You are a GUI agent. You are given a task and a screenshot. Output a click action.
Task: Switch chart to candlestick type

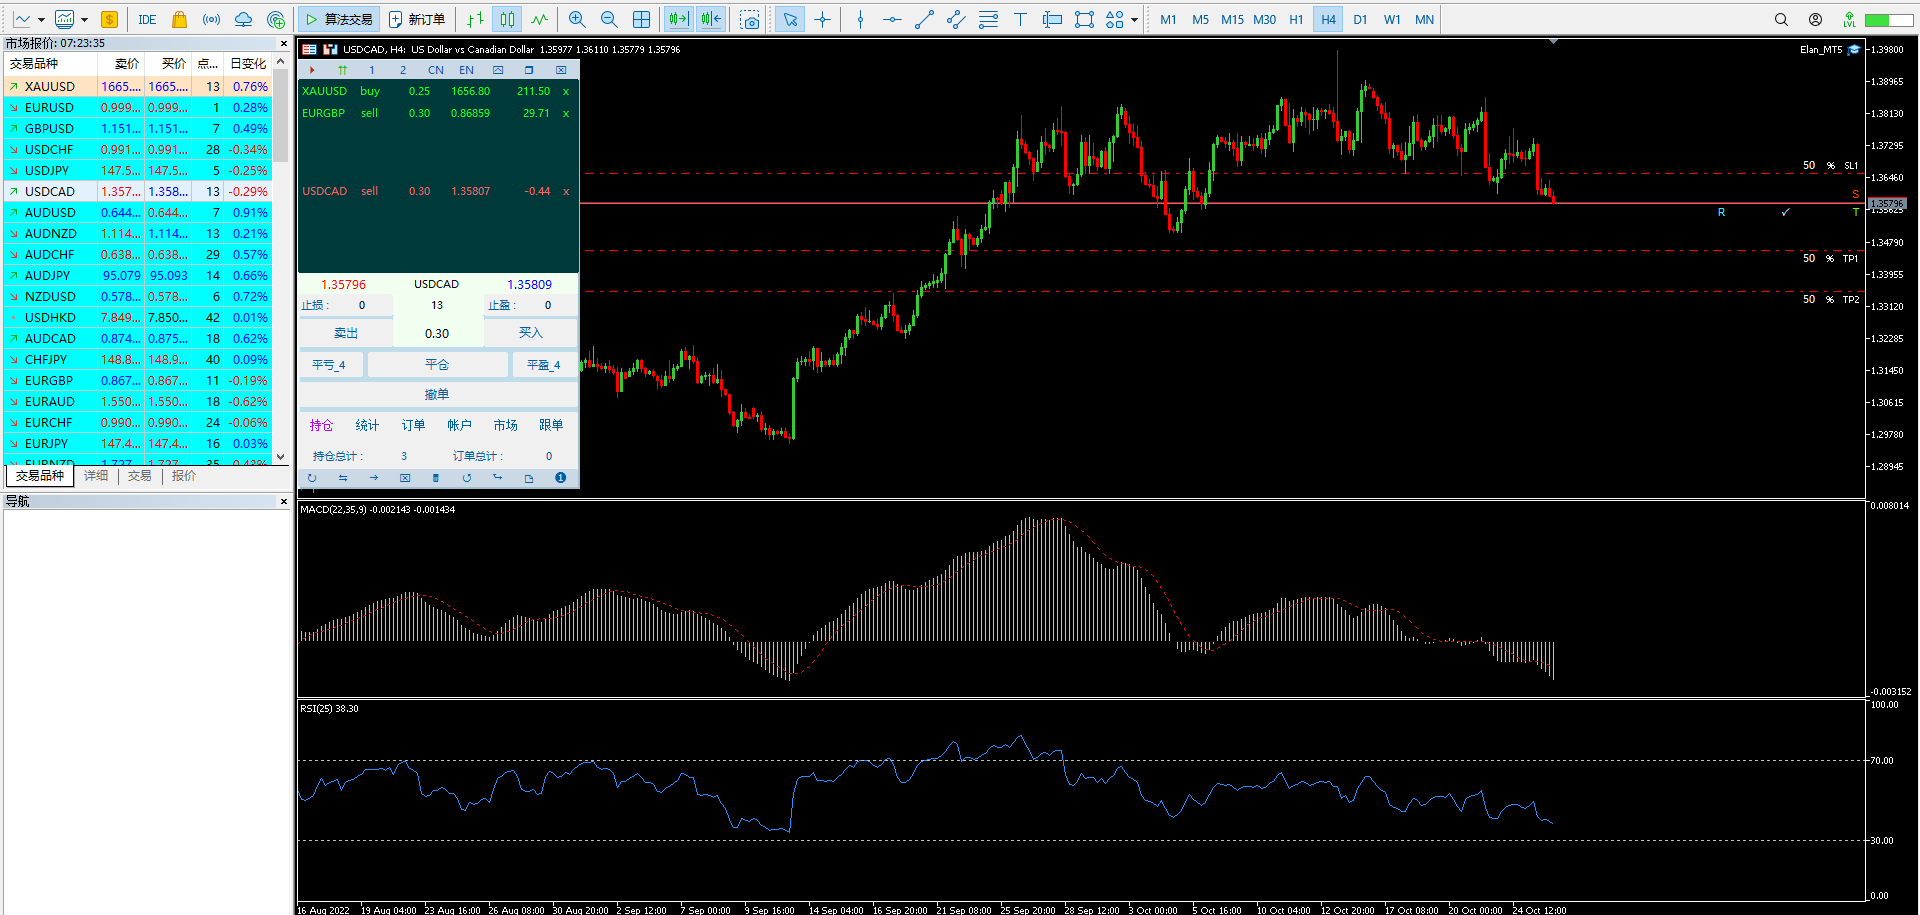(508, 19)
